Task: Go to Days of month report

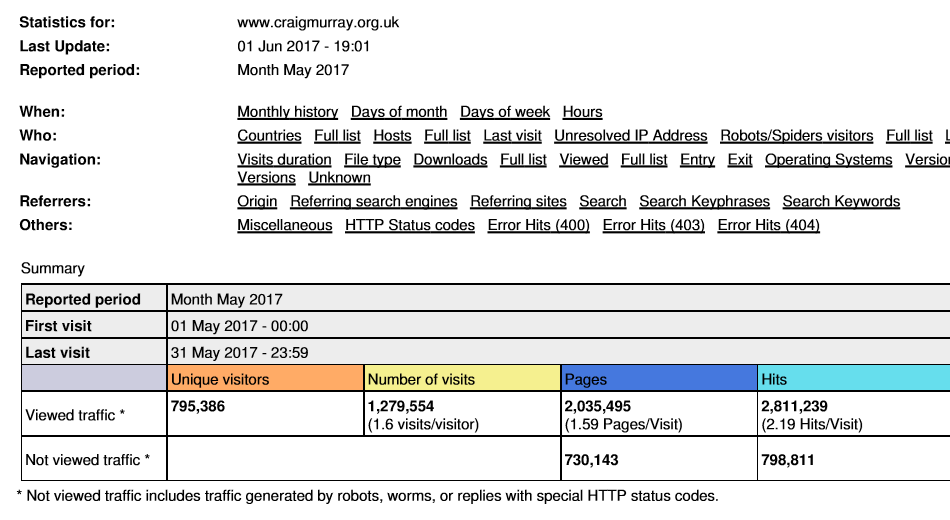Action: coord(399,112)
